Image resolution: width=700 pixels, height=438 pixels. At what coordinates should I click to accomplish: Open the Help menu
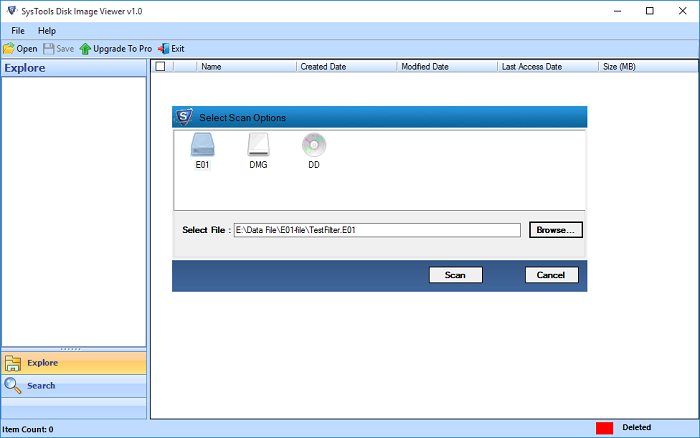coord(46,31)
